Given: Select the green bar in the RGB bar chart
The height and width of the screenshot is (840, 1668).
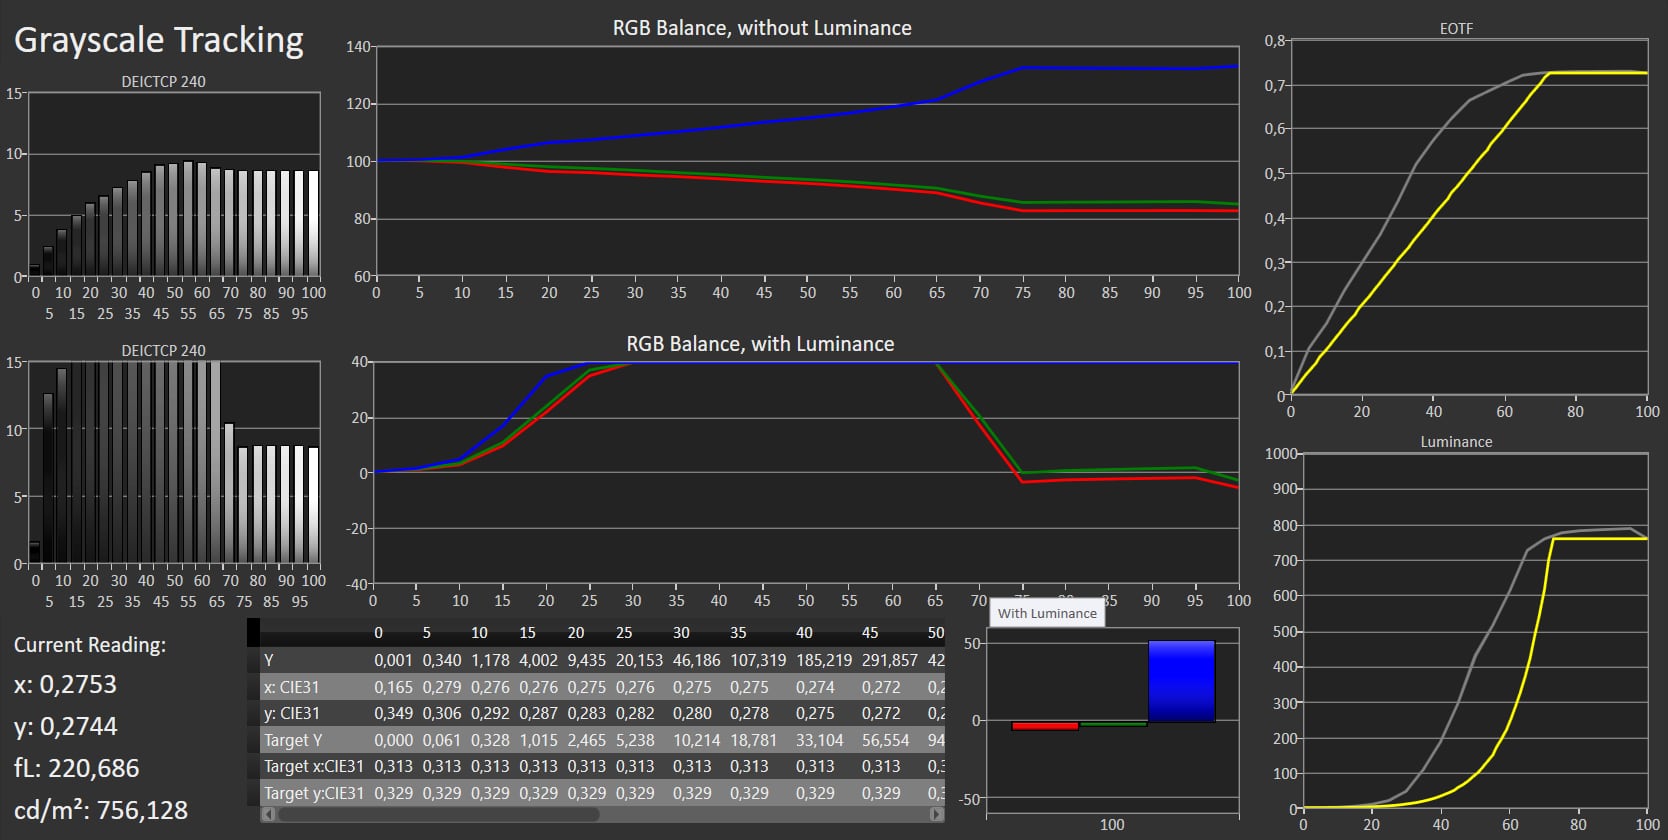Looking at the screenshot, I should [1113, 723].
